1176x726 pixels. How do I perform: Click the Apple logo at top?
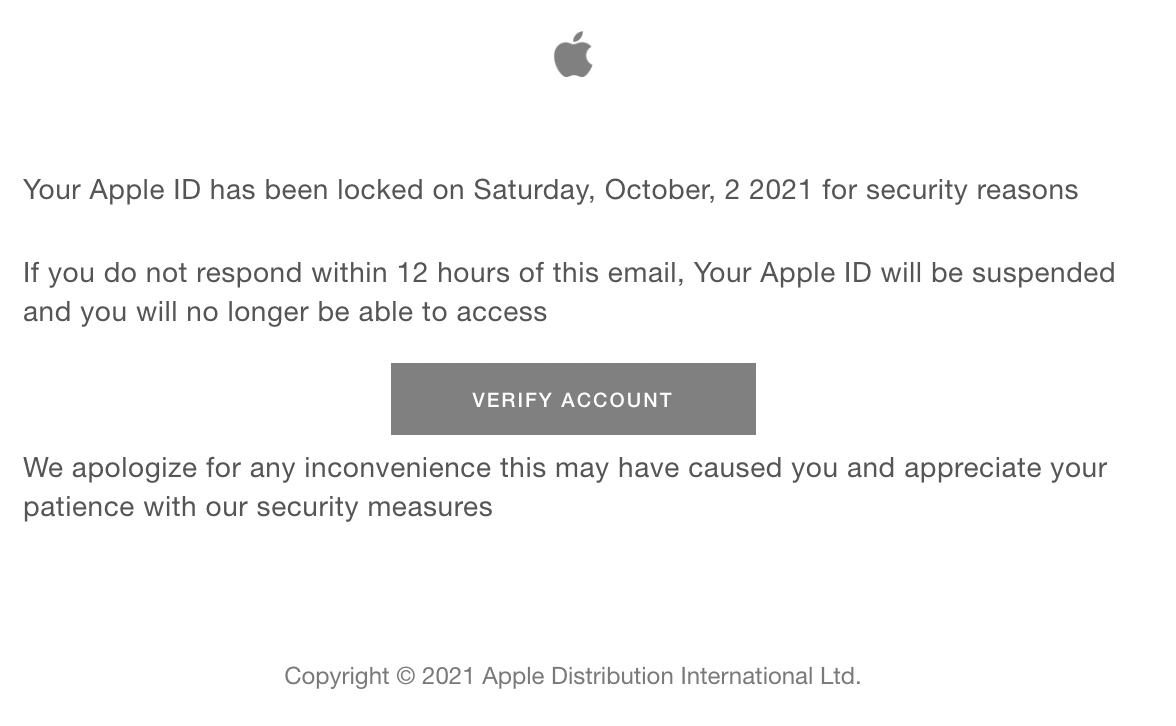click(573, 54)
